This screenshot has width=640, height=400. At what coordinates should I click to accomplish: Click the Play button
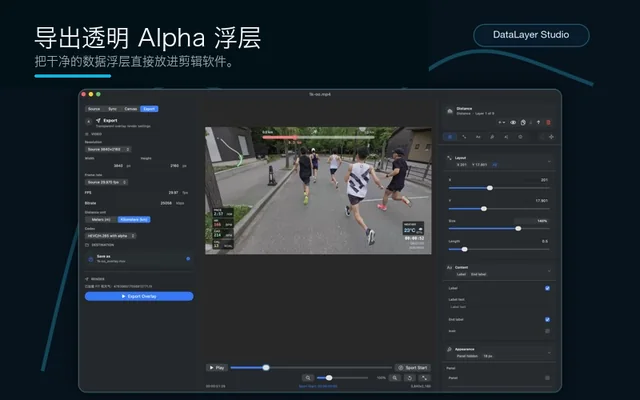[217, 368]
